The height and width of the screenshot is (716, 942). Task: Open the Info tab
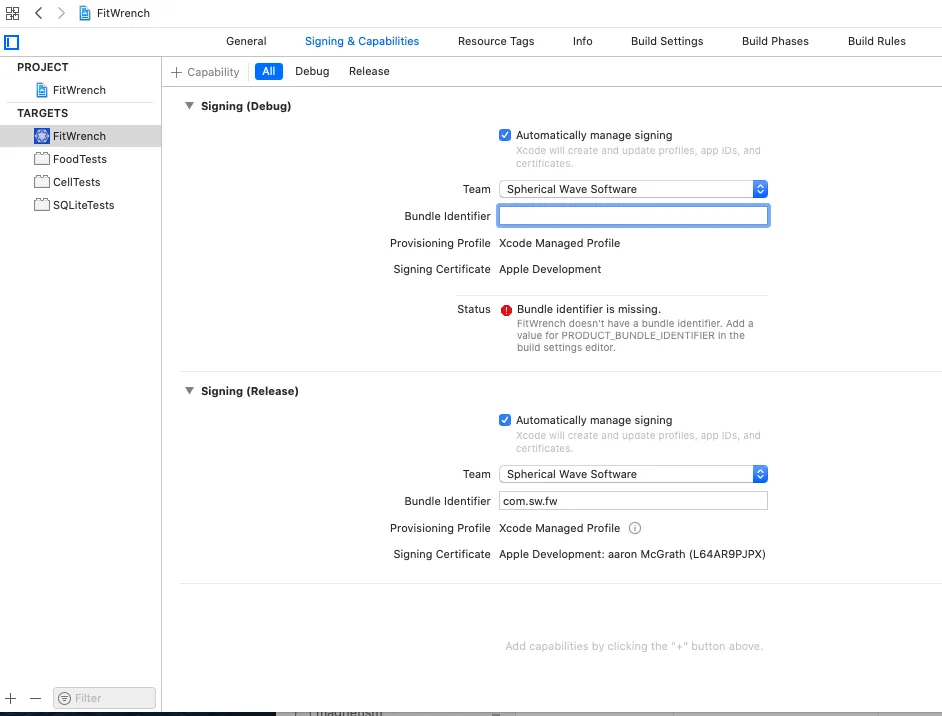(x=582, y=41)
